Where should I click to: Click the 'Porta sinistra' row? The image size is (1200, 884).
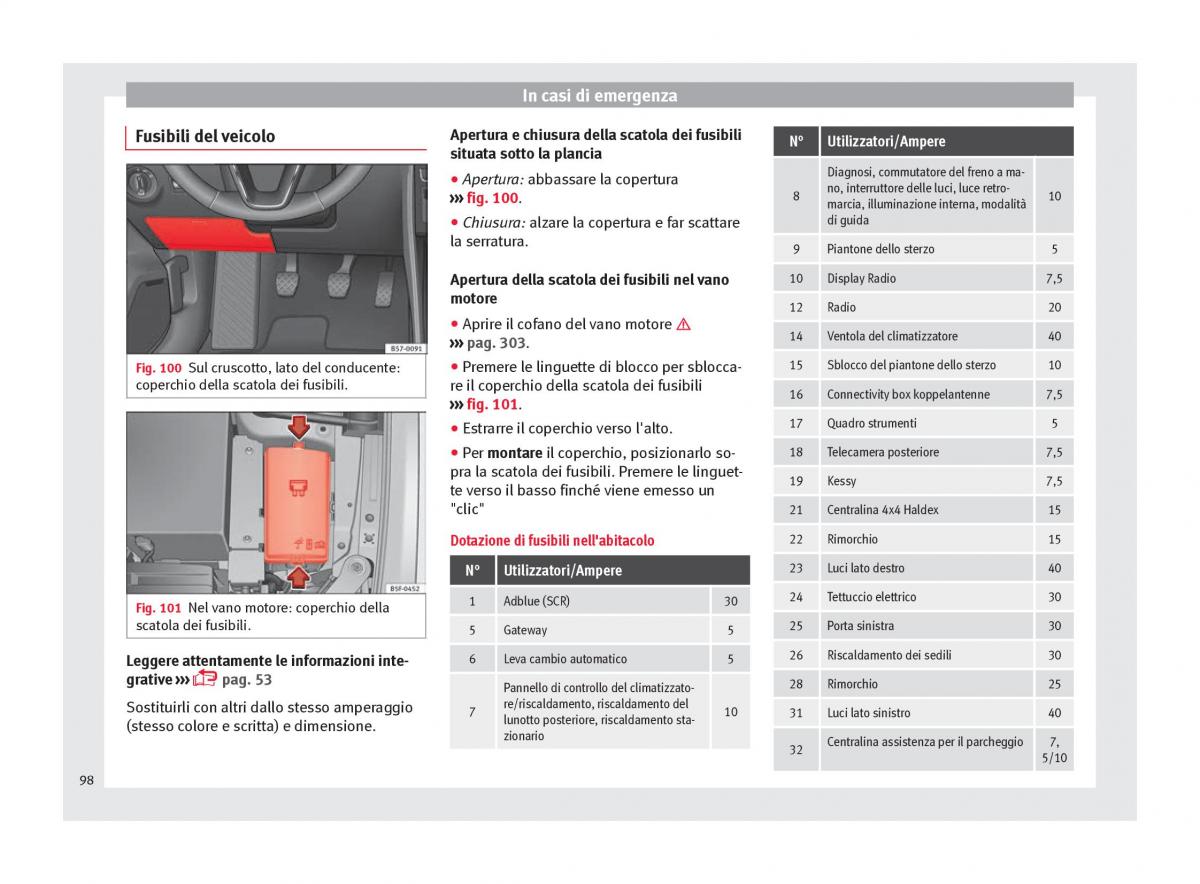click(x=923, y=626)
